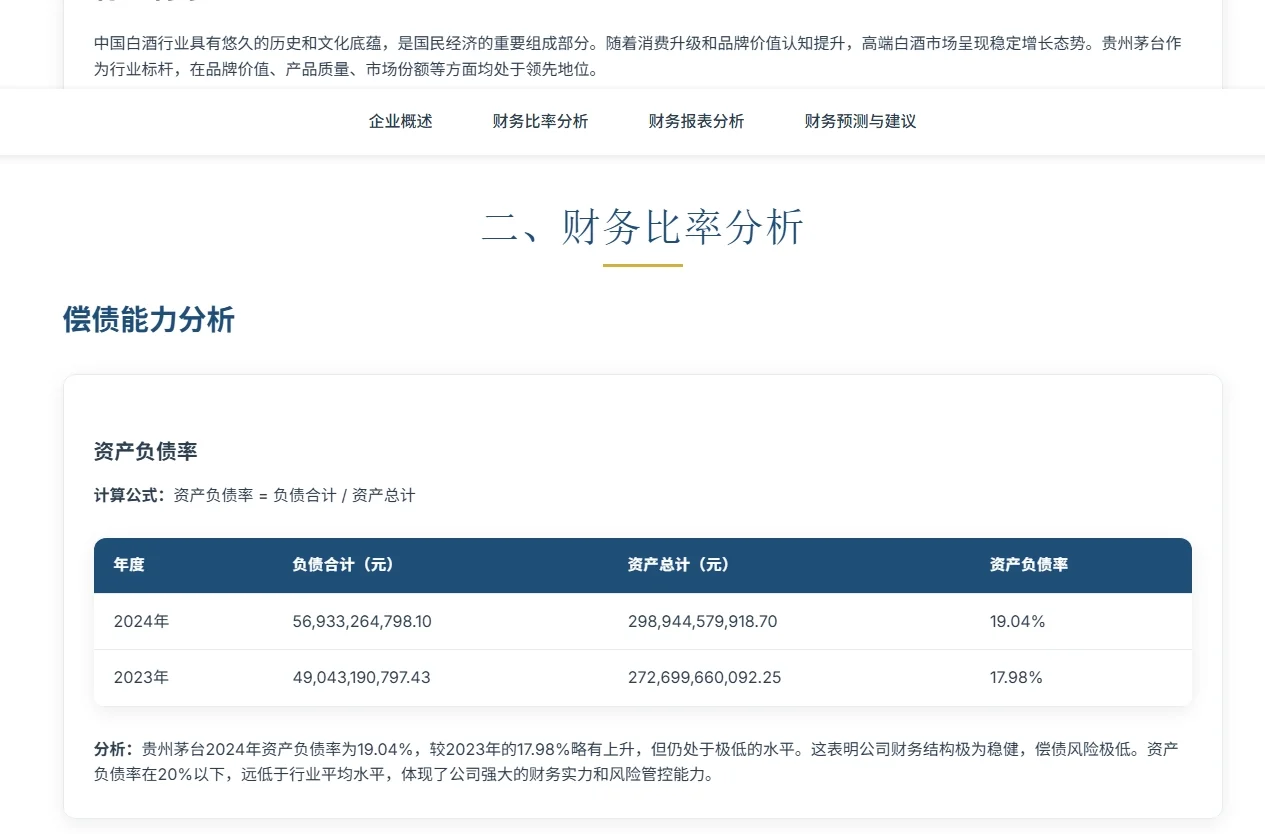Switch to 财务报表分析 navigation tab
Screen dimensions: 1265x834
(x=696, y=121)
